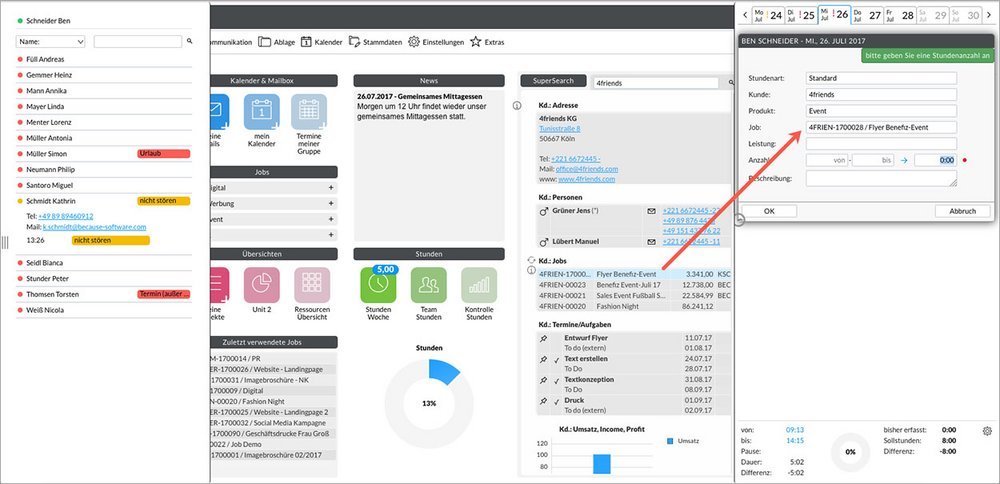This screenshot has width=1000, height=484.
Task: Click in the Beschreibung text area
Action: [x=881, y=179]
